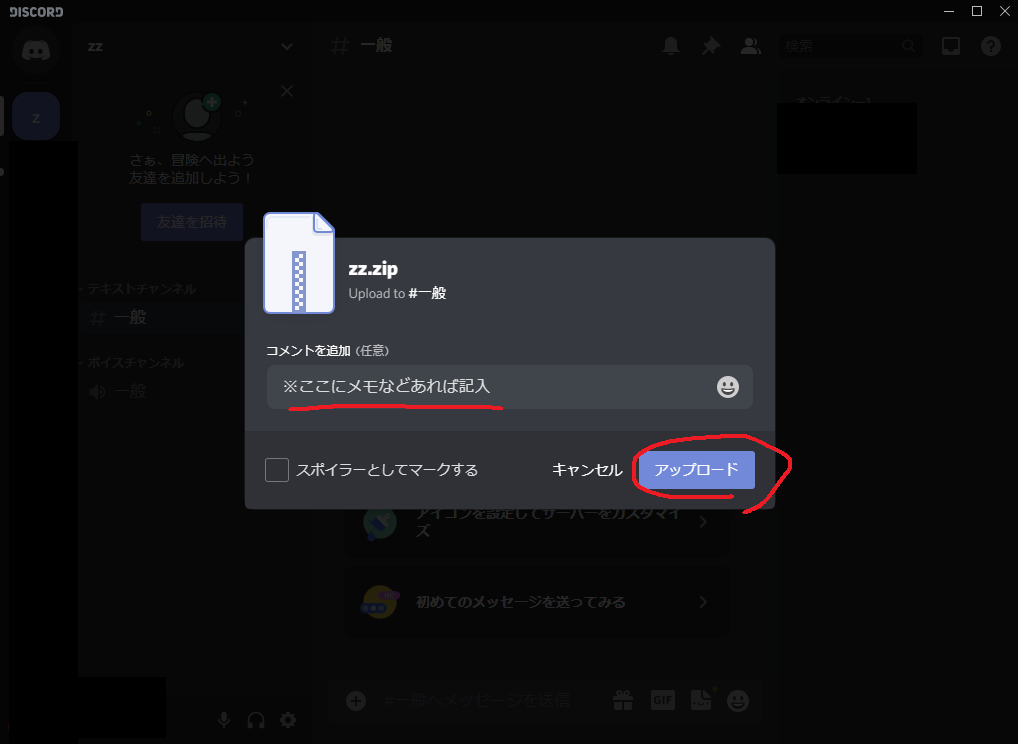Toggle member list icon in header
The width and height of the screenshot is (1018, 744).
[751, 46]
